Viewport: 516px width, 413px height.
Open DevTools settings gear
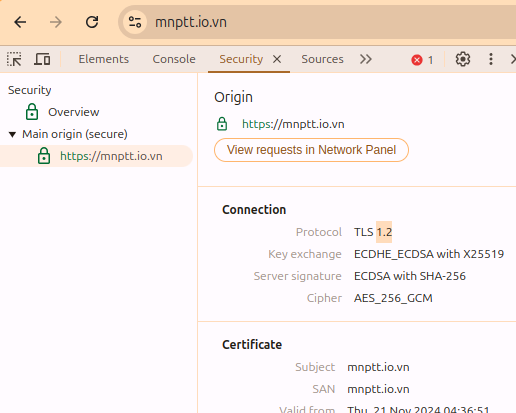(463, 59)
